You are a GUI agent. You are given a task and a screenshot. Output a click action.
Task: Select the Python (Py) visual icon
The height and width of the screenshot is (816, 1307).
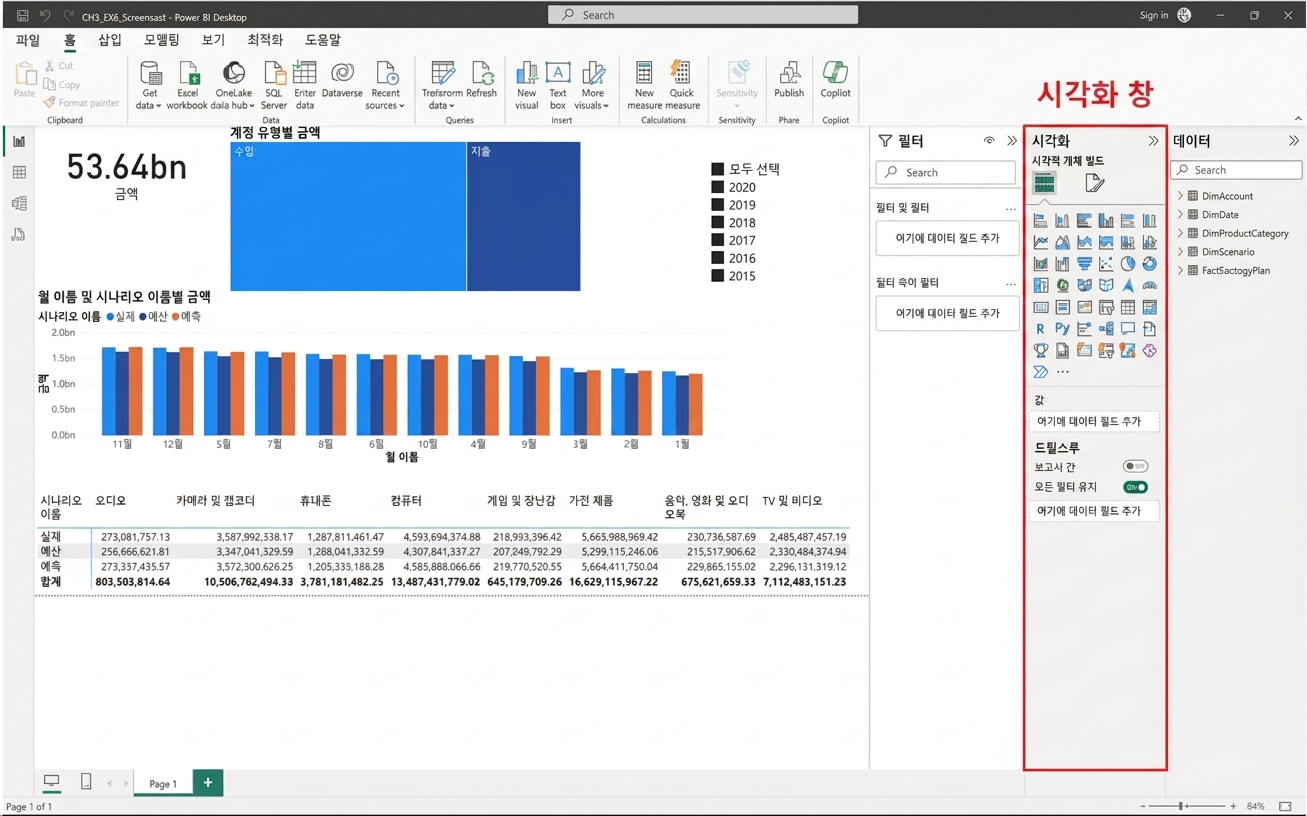point(1062,329)
